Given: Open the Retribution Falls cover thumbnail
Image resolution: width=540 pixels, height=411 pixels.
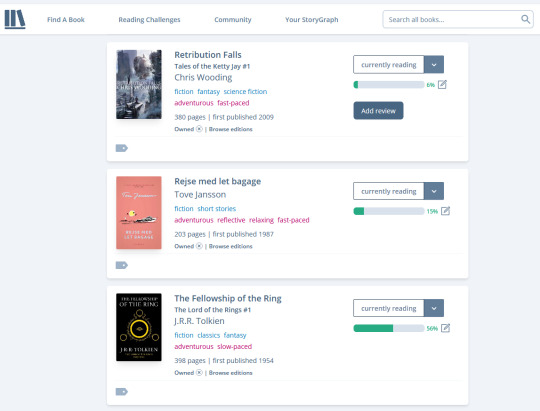Looking at the screenshot, I should (x=139, y=84).
